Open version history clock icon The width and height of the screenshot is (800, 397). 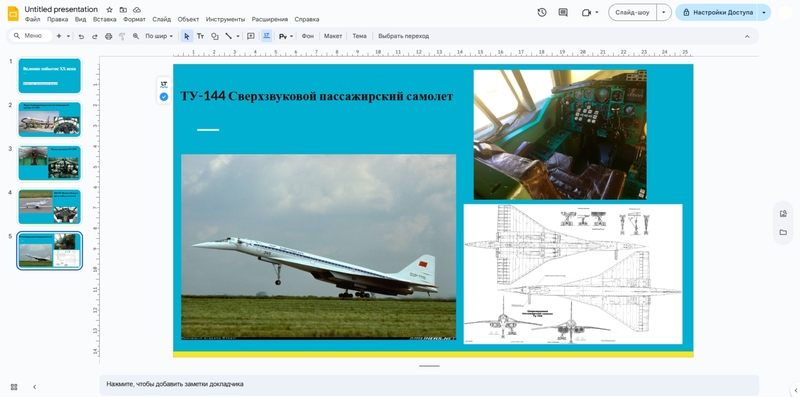click(x=542, y=12)
